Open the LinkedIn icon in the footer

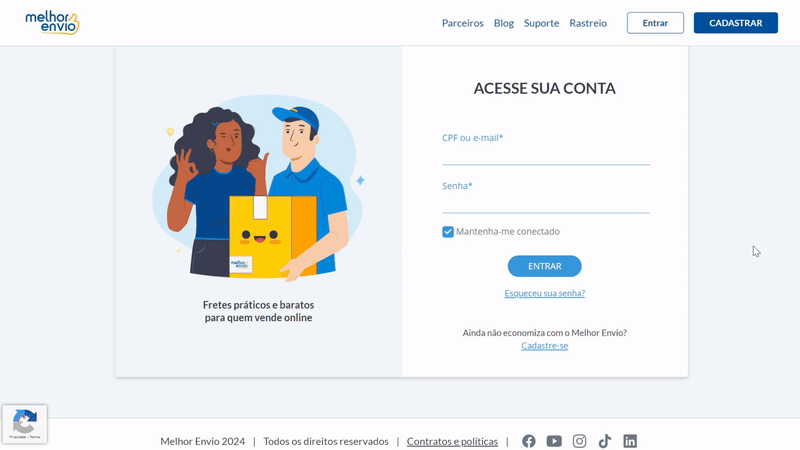click(x=630, y=441)
